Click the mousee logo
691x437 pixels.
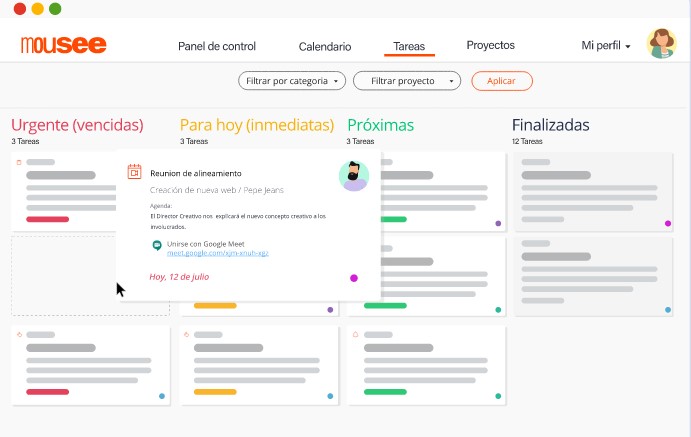coord(63,44)
